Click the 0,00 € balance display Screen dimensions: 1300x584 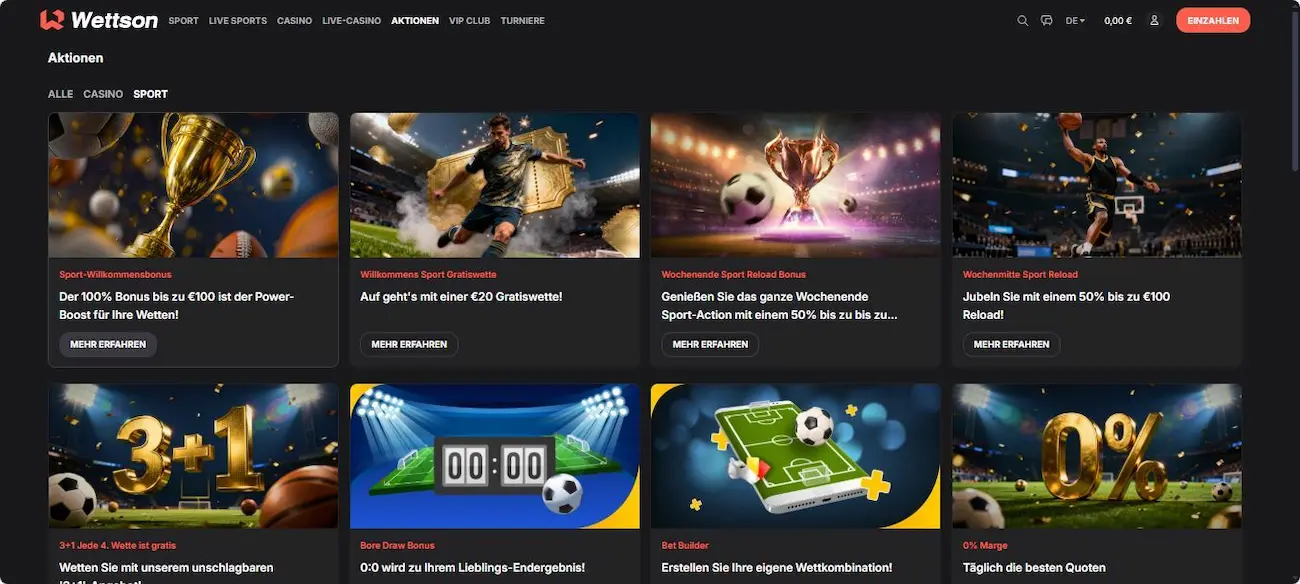1118,20
